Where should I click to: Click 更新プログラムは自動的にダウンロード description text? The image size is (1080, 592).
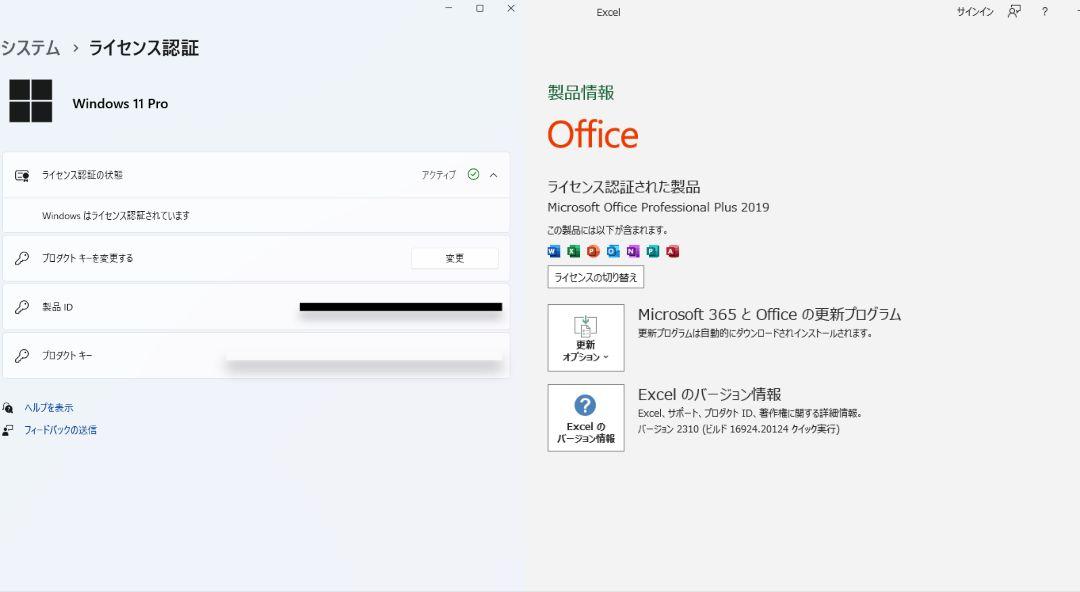[756, 334]
